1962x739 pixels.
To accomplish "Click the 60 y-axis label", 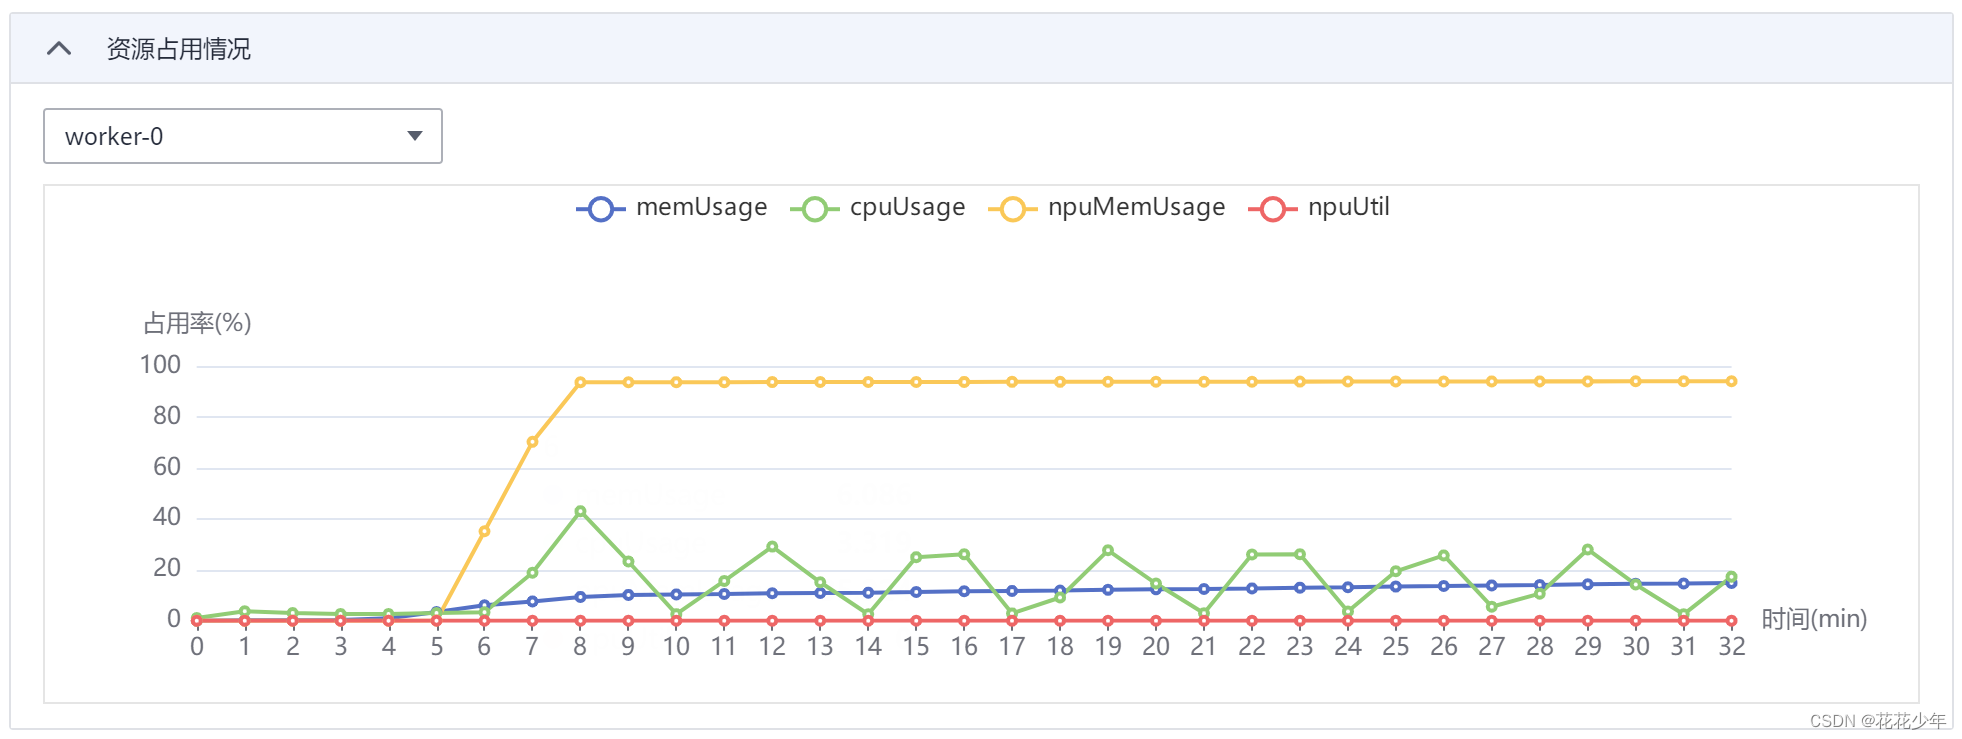I will [167, 467].
